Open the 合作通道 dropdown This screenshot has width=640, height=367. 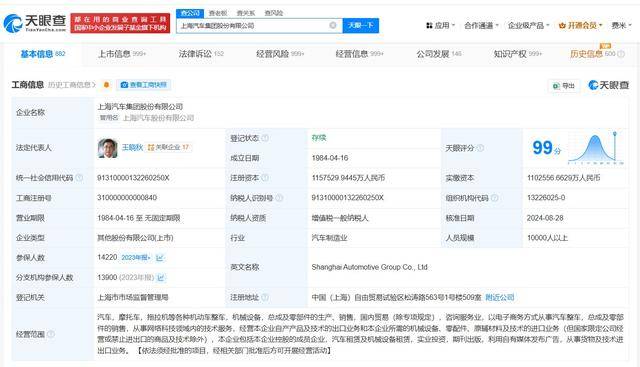[x=481, y=25]
